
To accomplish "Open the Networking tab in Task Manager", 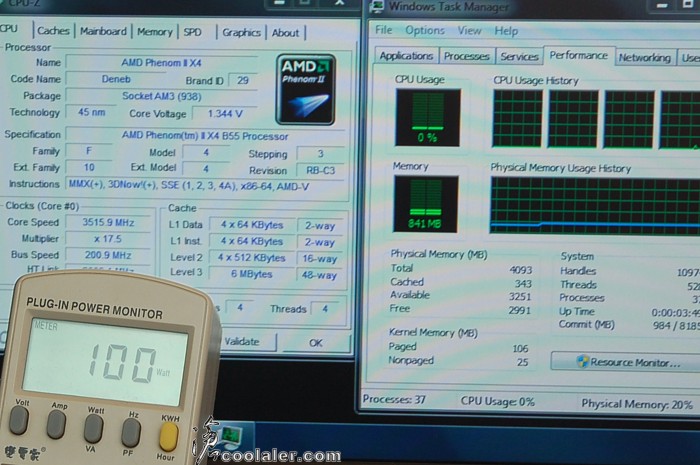I will click(x=645, y=58).
